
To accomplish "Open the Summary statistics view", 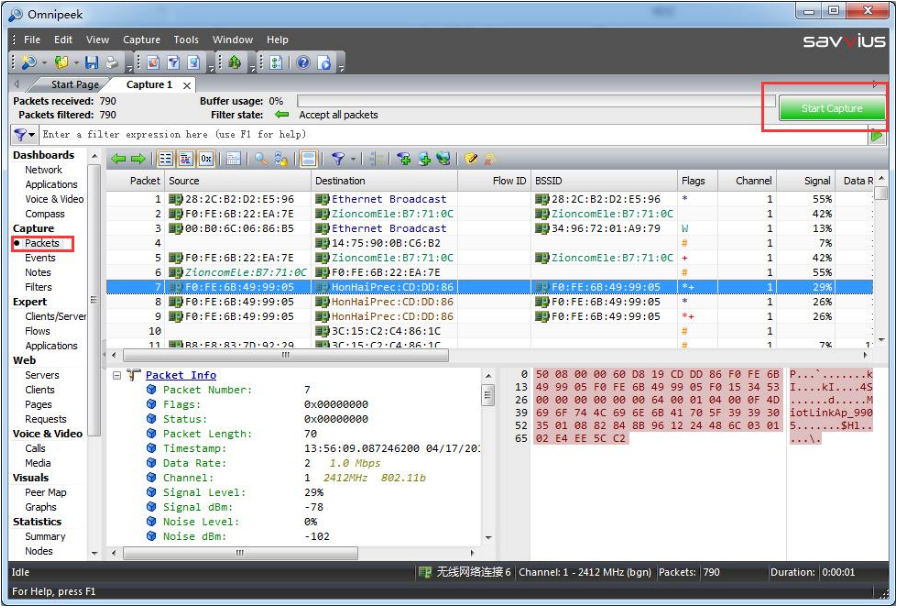I will coord(45,537).
